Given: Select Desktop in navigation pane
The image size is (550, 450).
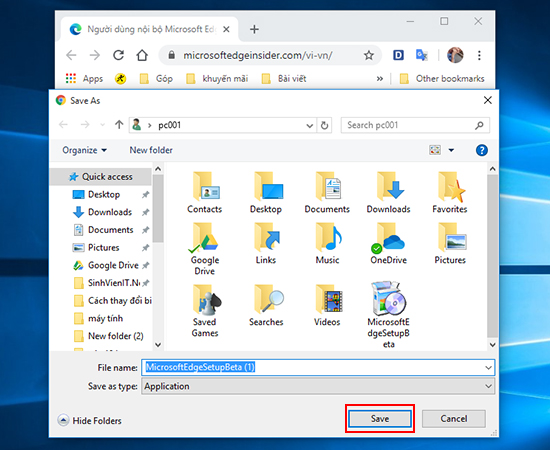Looking at the screenshot, I should click(x=104, y=194).
